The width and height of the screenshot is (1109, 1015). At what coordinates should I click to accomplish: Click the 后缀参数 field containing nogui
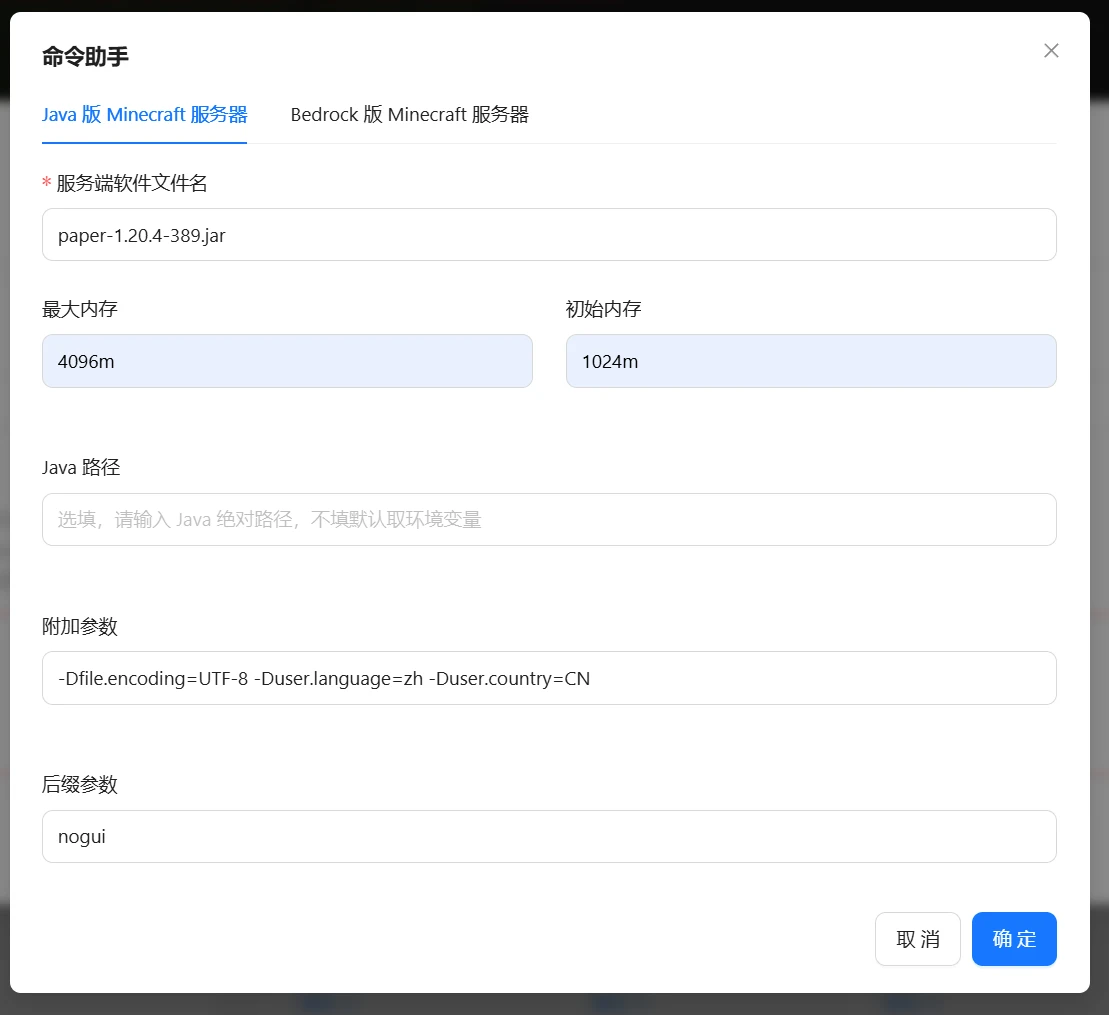click(549, 837)
